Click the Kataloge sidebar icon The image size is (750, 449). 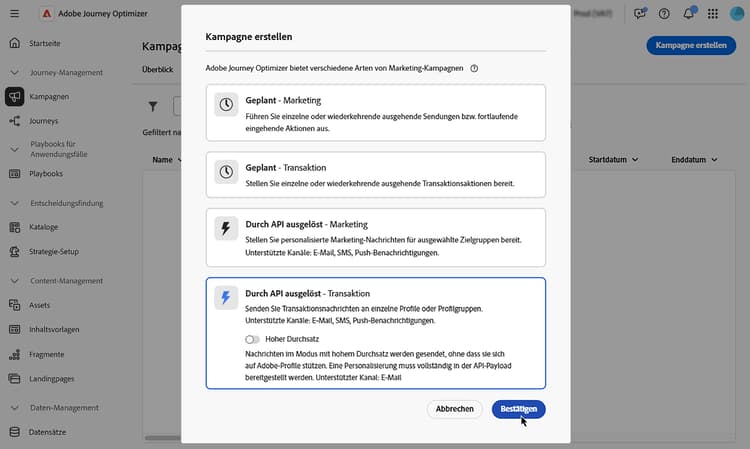pos(15,227)
